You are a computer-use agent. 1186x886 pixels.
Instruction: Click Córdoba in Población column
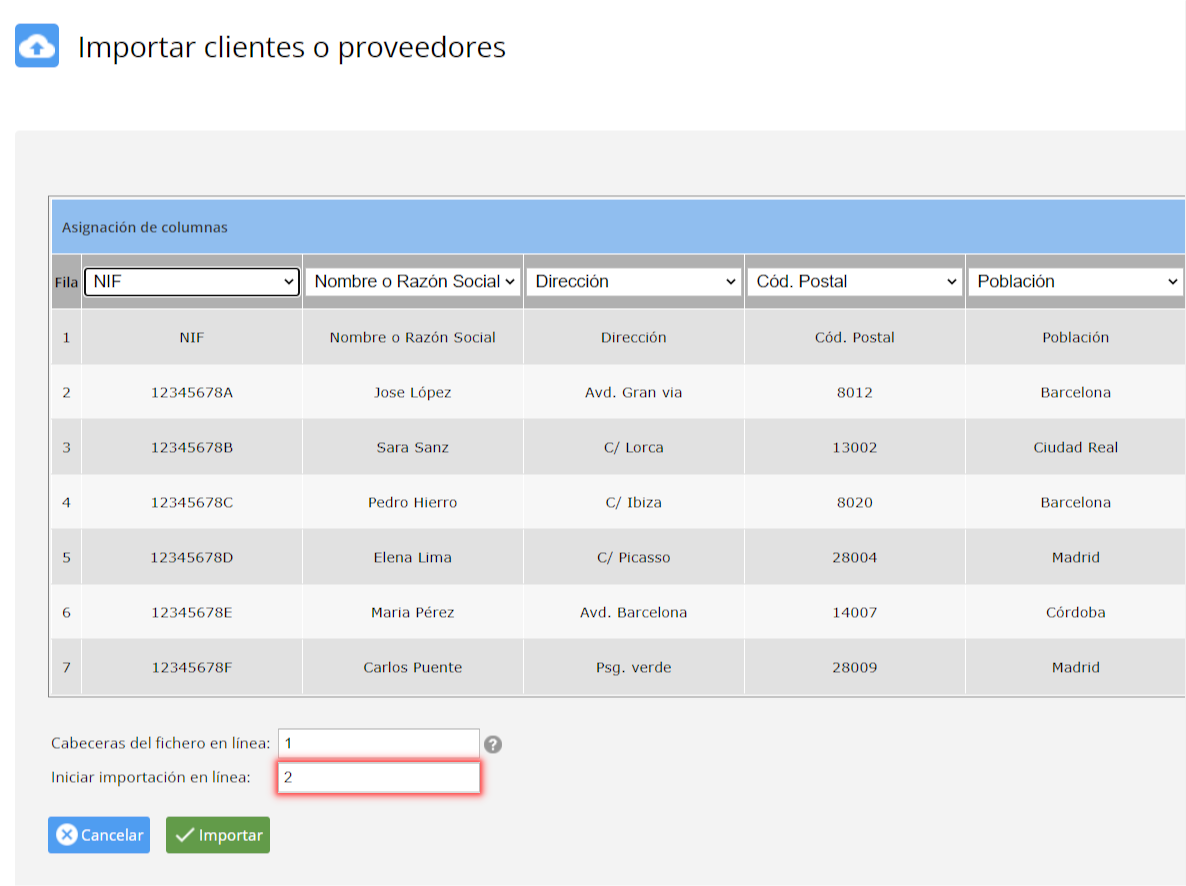pos(1076,612)
